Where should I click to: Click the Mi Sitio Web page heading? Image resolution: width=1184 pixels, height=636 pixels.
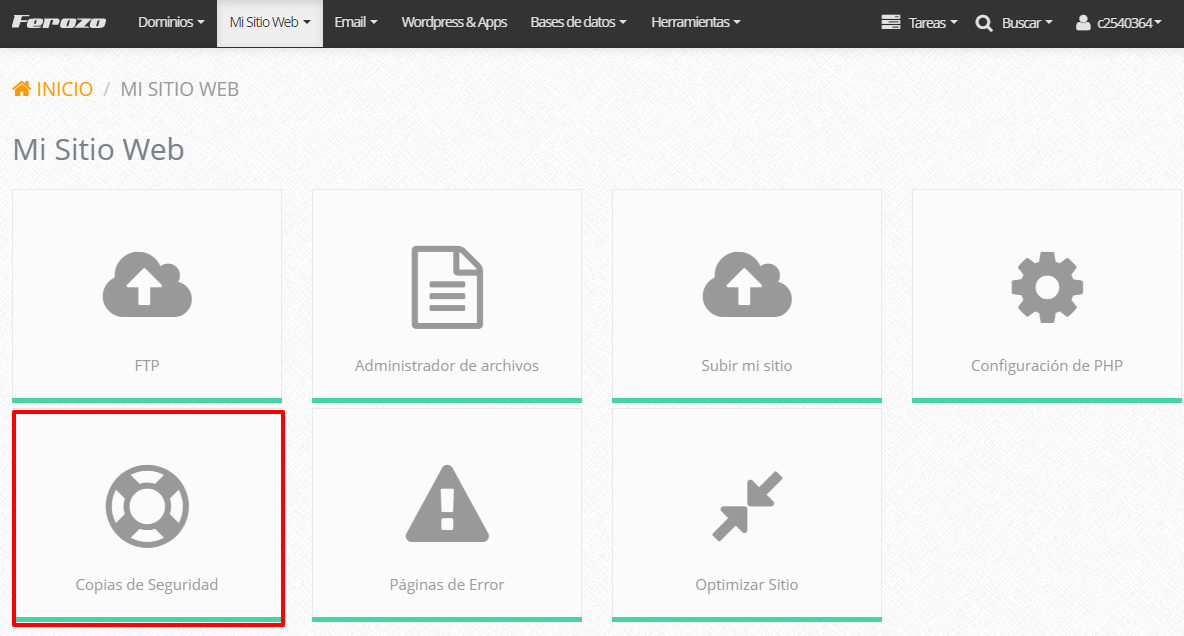point(99,150)
